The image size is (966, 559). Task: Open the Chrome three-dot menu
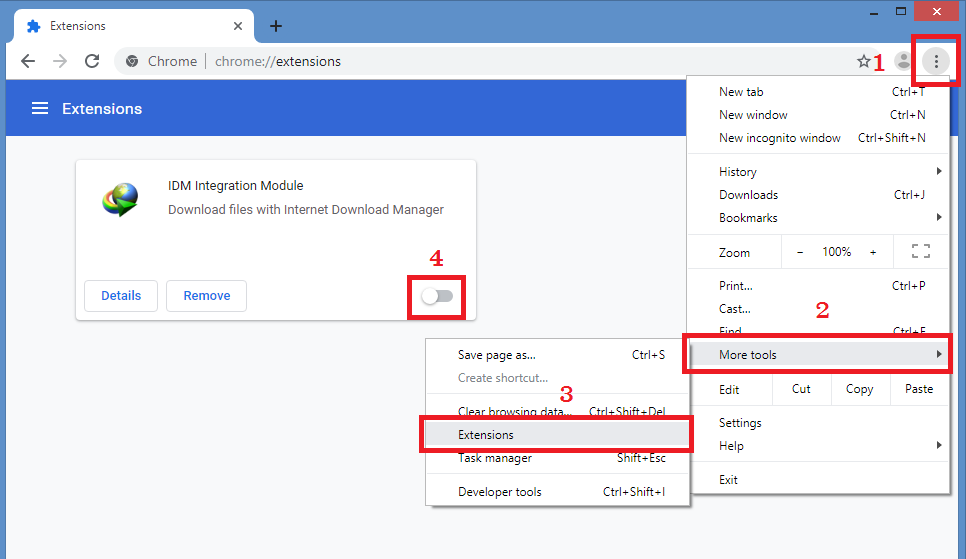pos(936,61)
